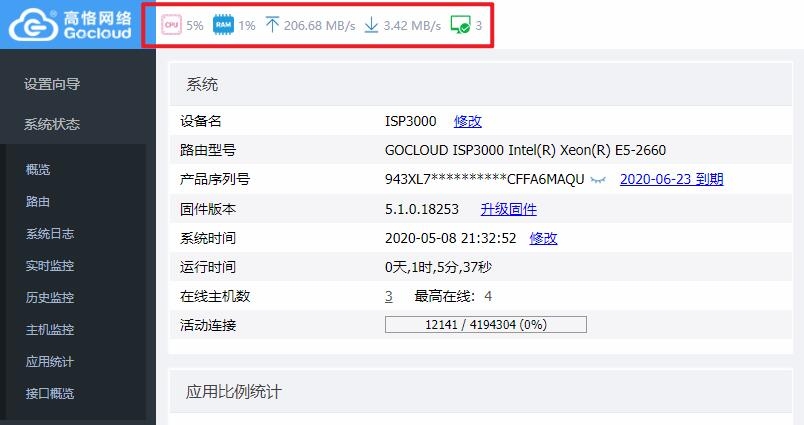Click the 206.68 MB/s upload rate

click(319, 25)
